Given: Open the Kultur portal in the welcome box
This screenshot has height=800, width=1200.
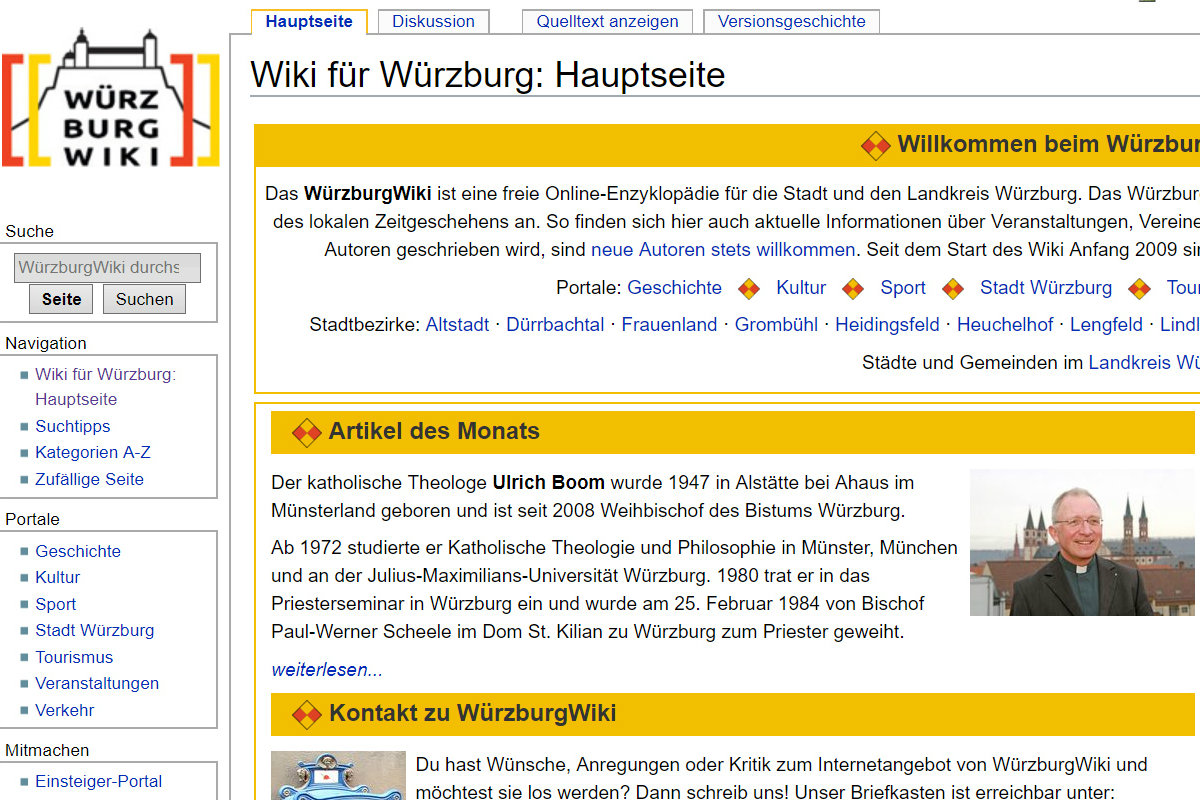Looking at the screenshot, I should 801,287.
